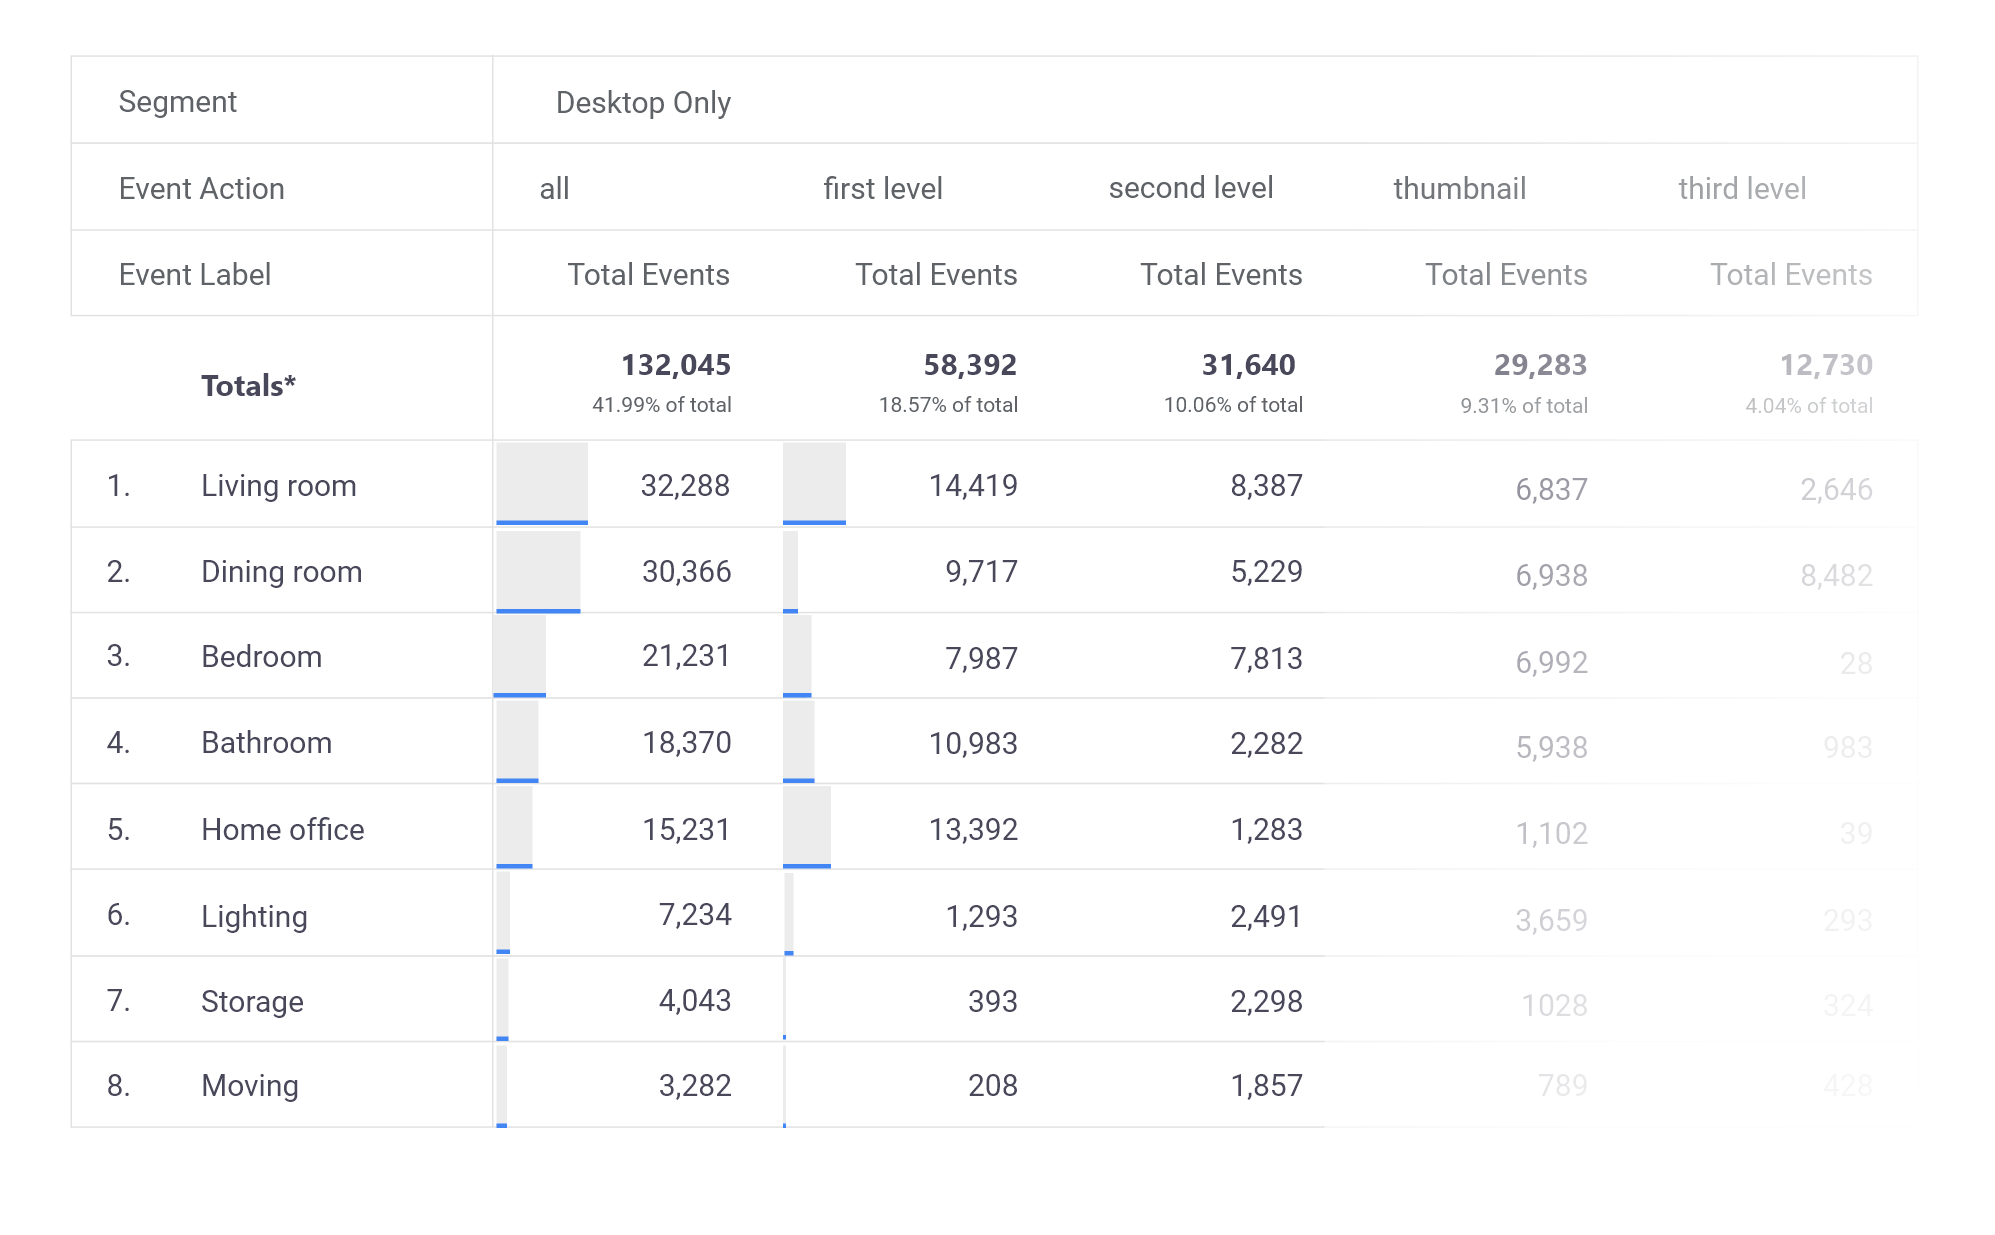Click the 'thumbnail' column header
This screenshot has height=1235, width=1995.
pos(1459,188)
